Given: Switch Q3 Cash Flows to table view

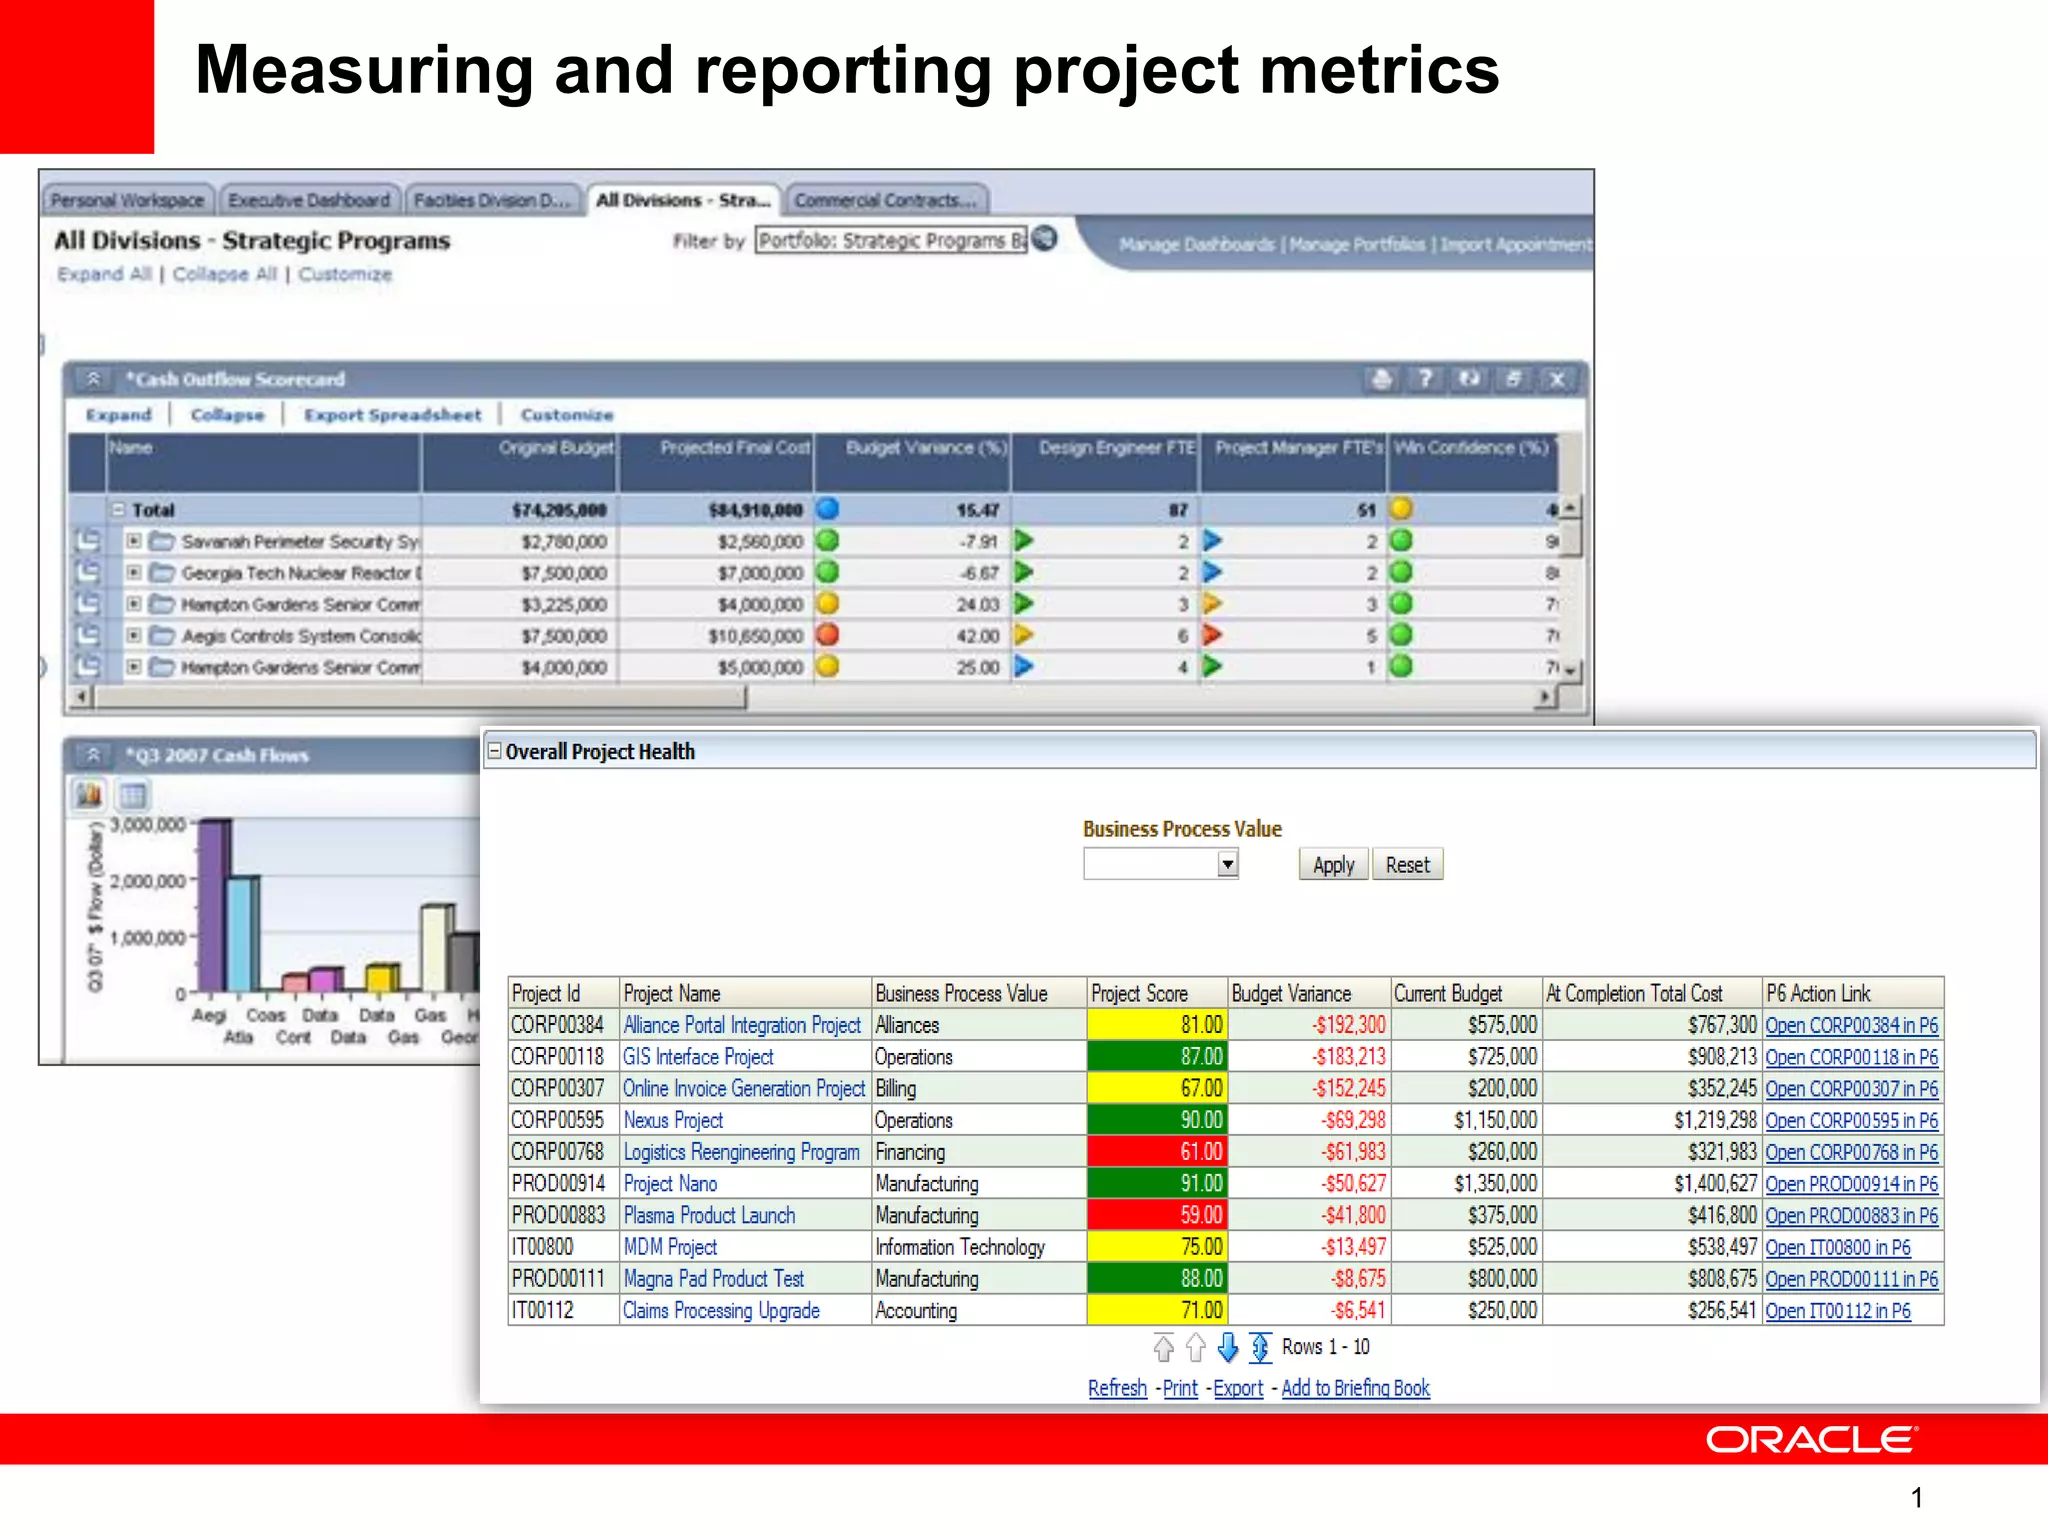Looking at the screenshot, I should click(133, 795).
